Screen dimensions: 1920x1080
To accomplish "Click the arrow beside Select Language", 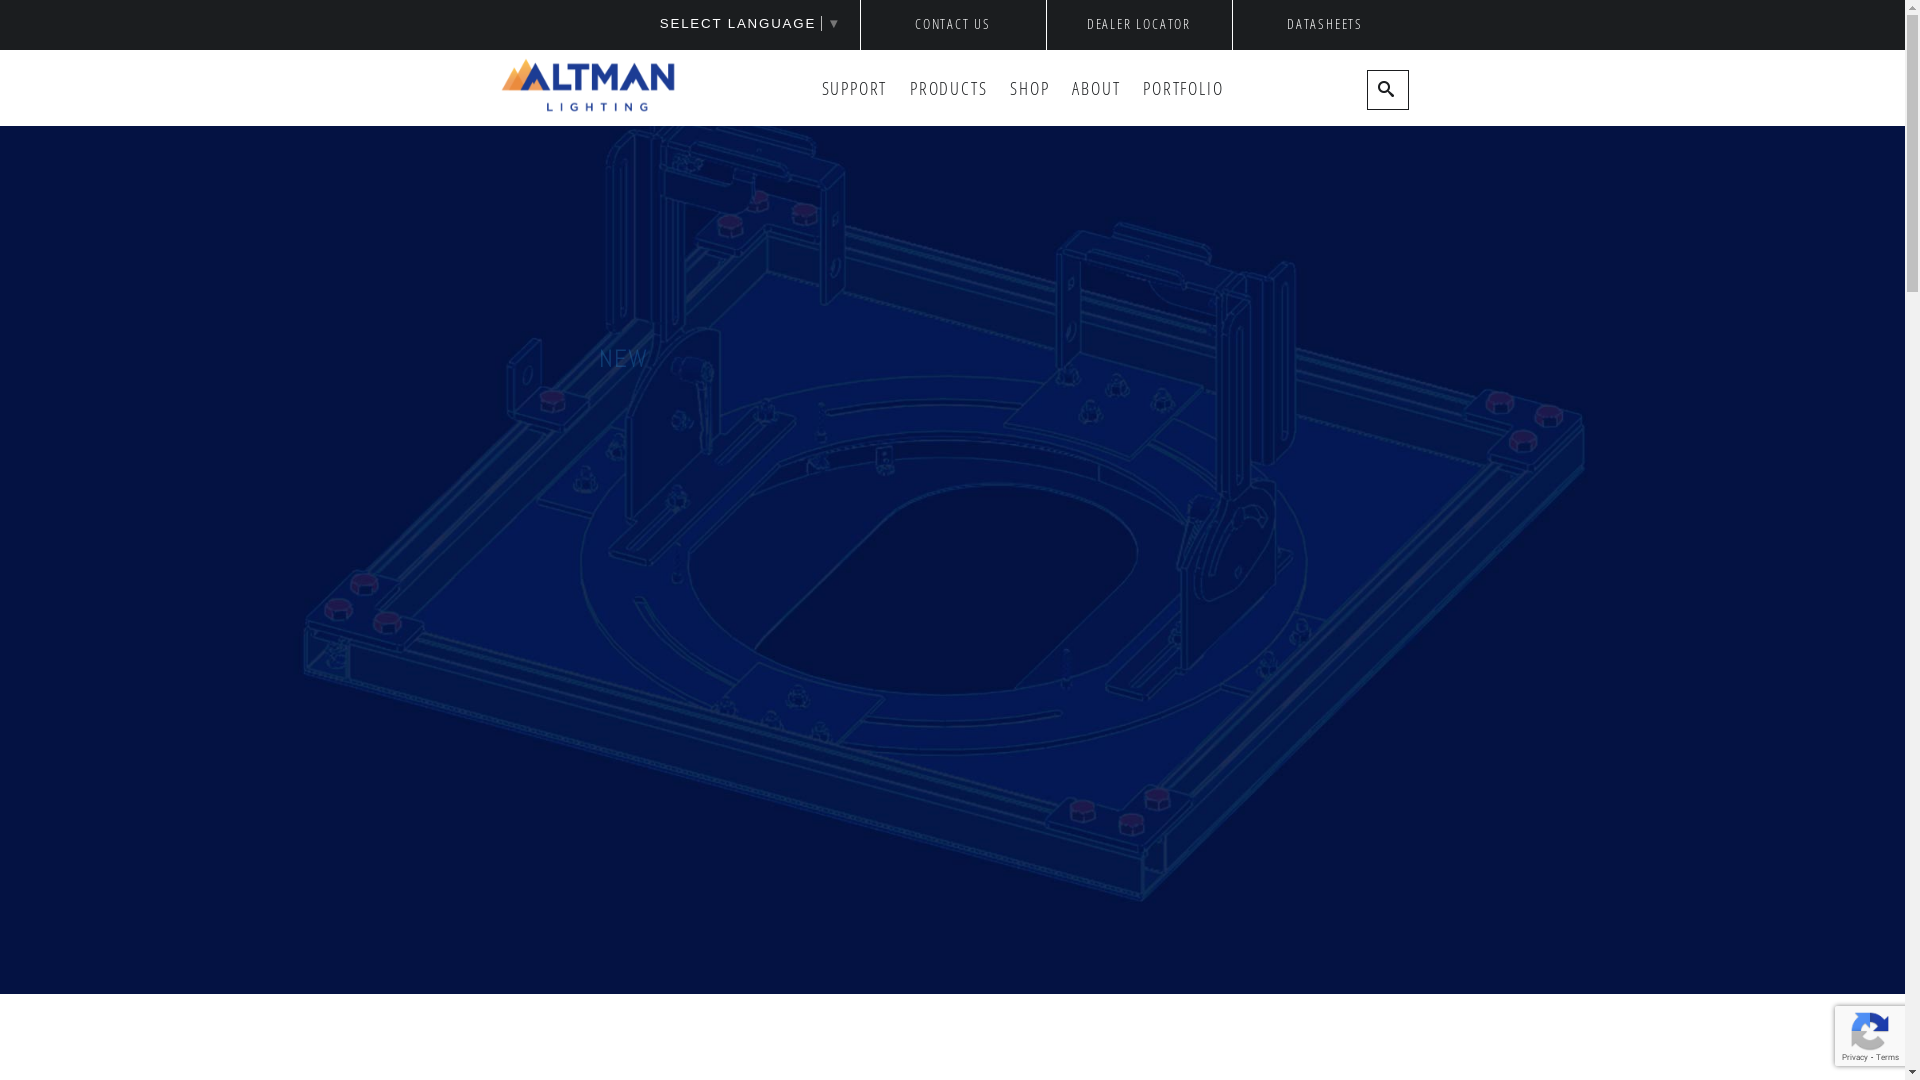I will coord(834,24).
